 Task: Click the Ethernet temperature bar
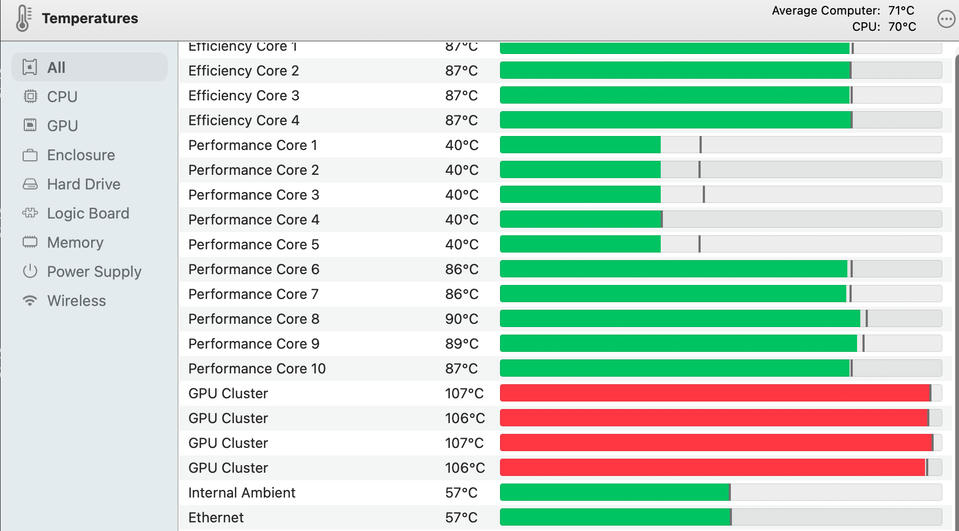point(720,518)
